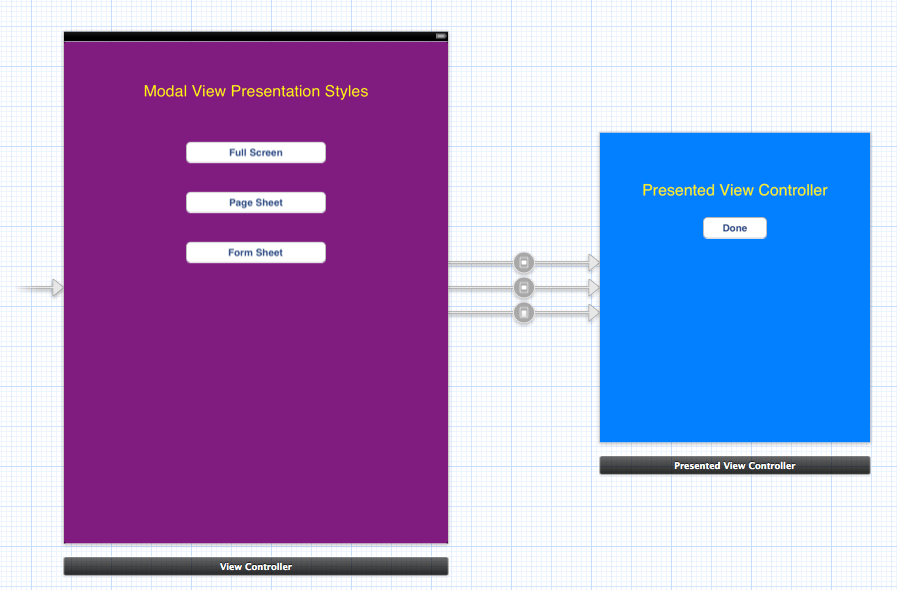Click the battery icon in the simulated status bar
The image size is (897, 590).
point(439,36)
